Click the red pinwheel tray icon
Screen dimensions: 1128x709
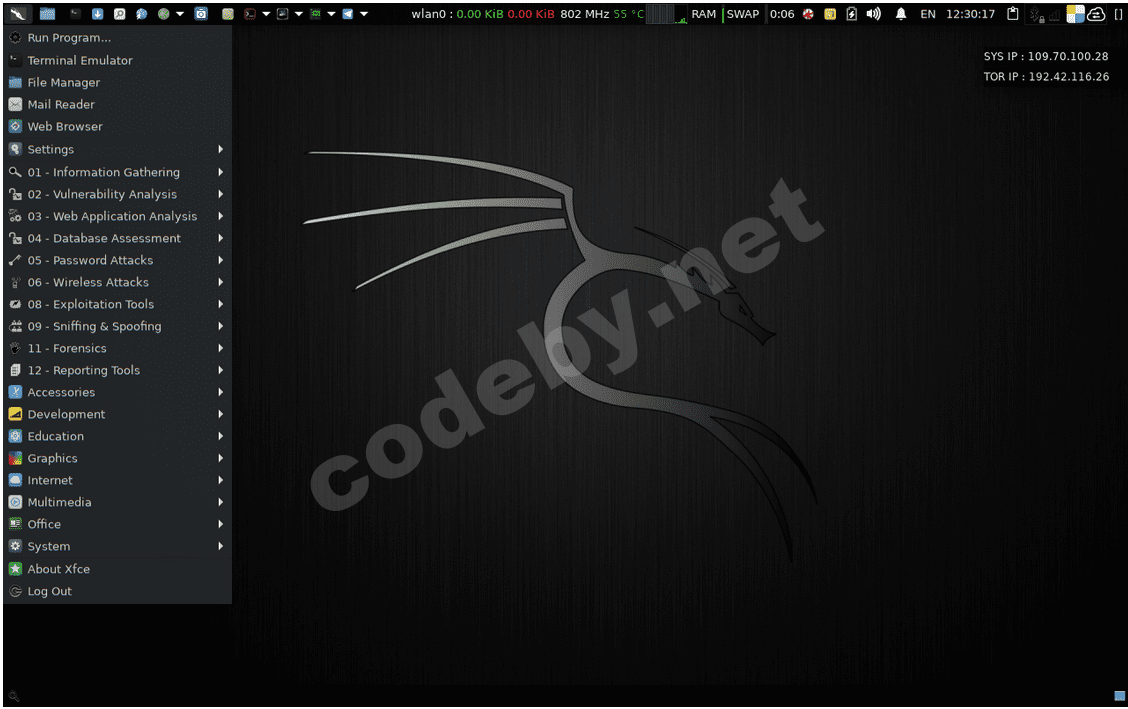click(808, 14)
